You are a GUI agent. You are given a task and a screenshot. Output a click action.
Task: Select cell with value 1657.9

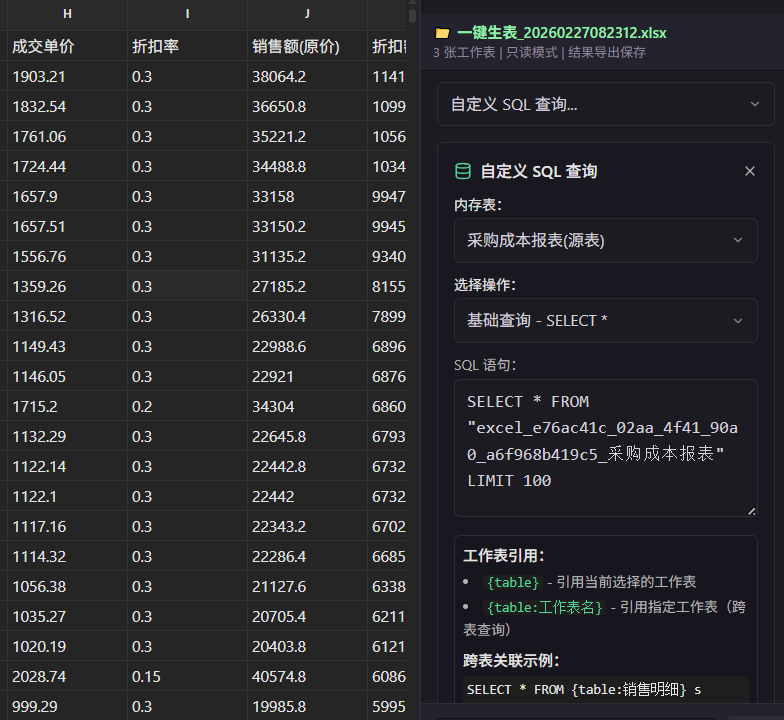(68, 196)
